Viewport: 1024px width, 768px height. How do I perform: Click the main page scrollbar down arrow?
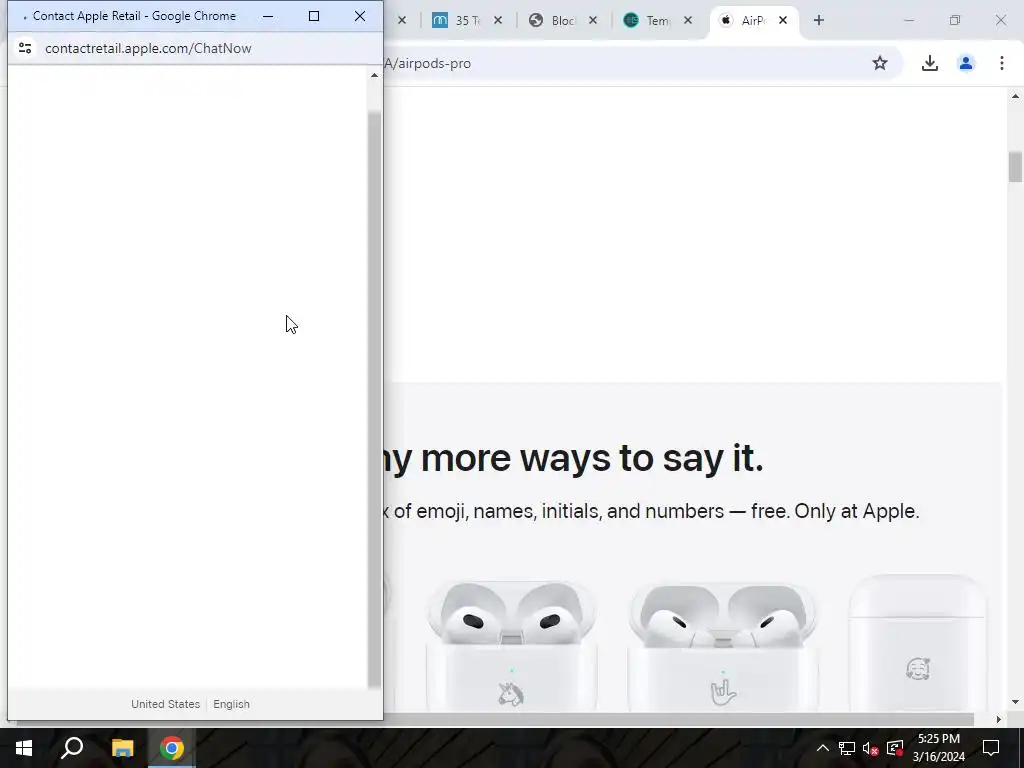point(1015,702)
